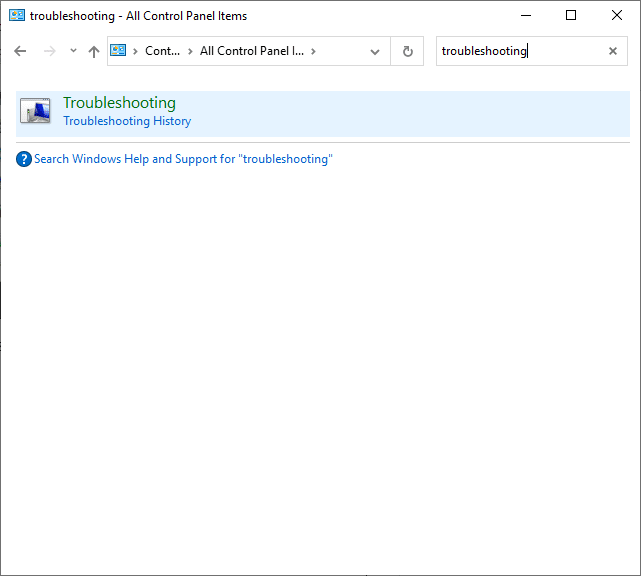The image size is (641, 576).
Task: Open Troubleshooting History link
Action: tap(127, 121)
